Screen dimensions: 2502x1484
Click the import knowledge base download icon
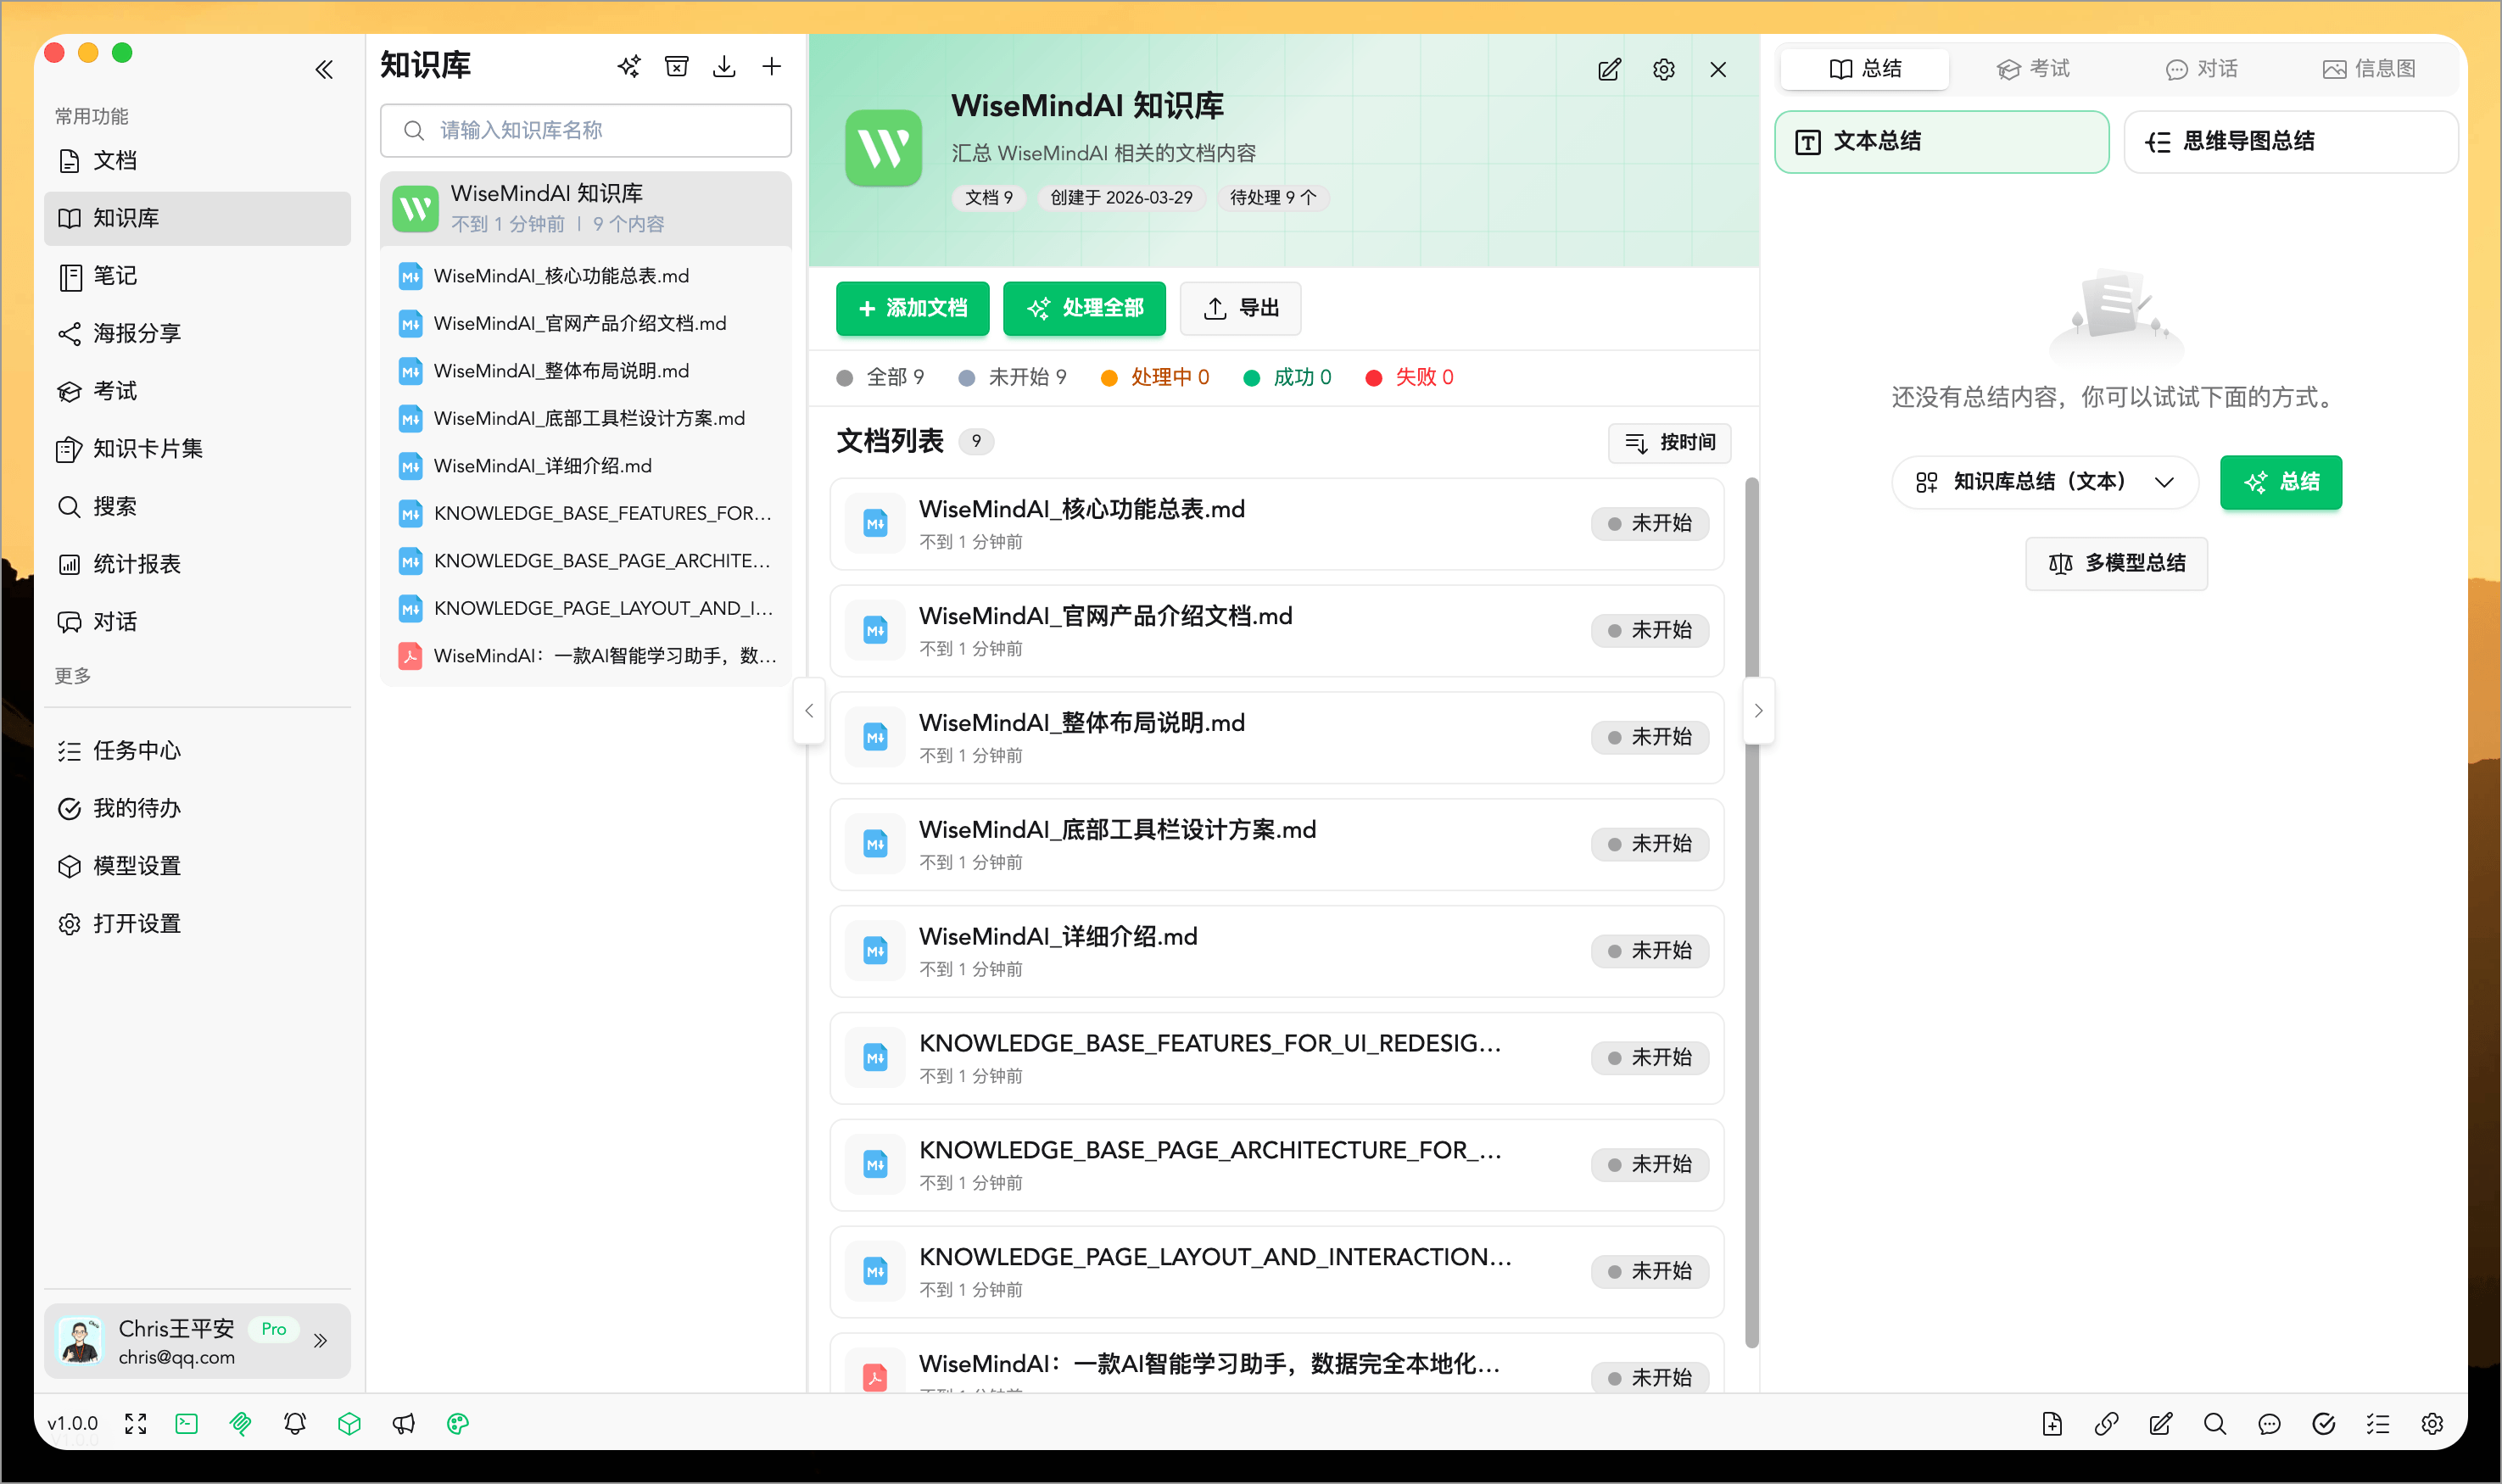coord(724,66)
